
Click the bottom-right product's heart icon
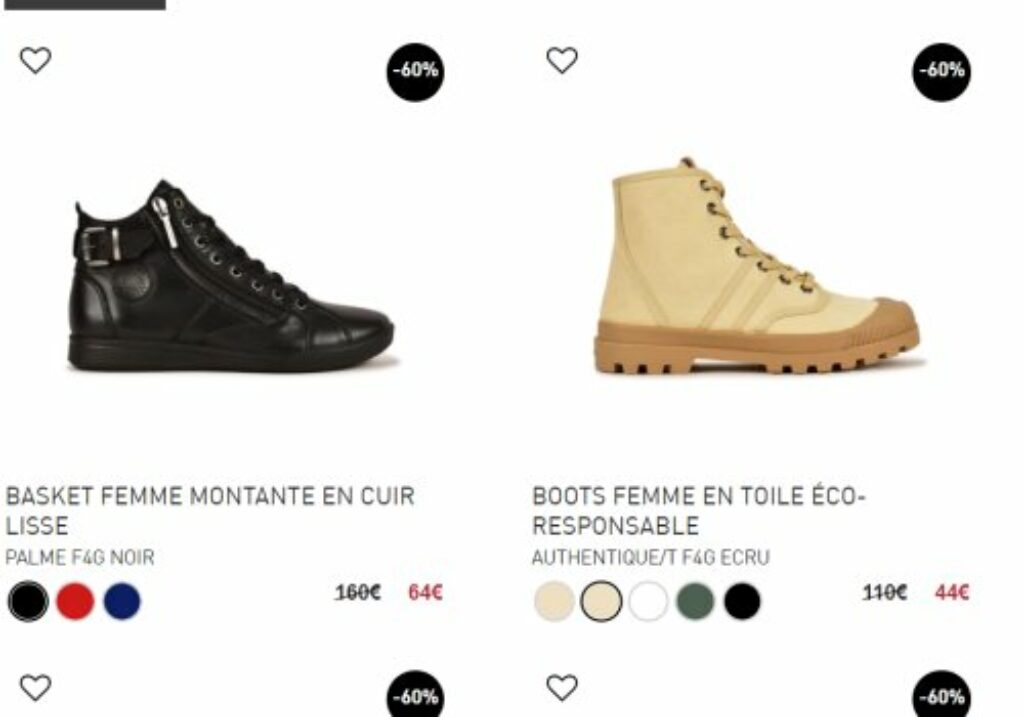click(562, 687)
